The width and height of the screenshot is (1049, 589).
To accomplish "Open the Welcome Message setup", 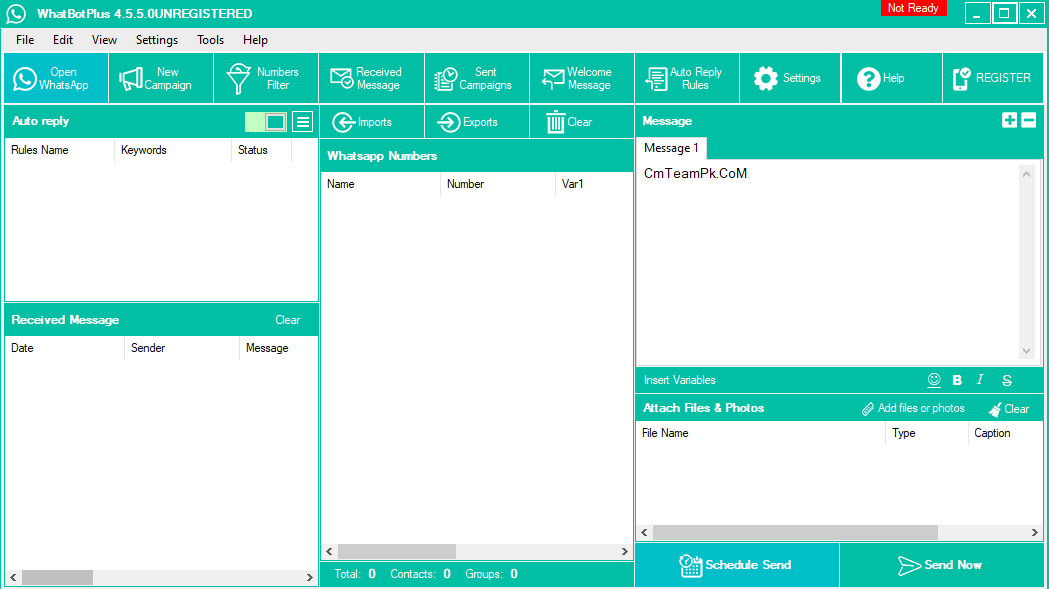I will coord(582,78).
